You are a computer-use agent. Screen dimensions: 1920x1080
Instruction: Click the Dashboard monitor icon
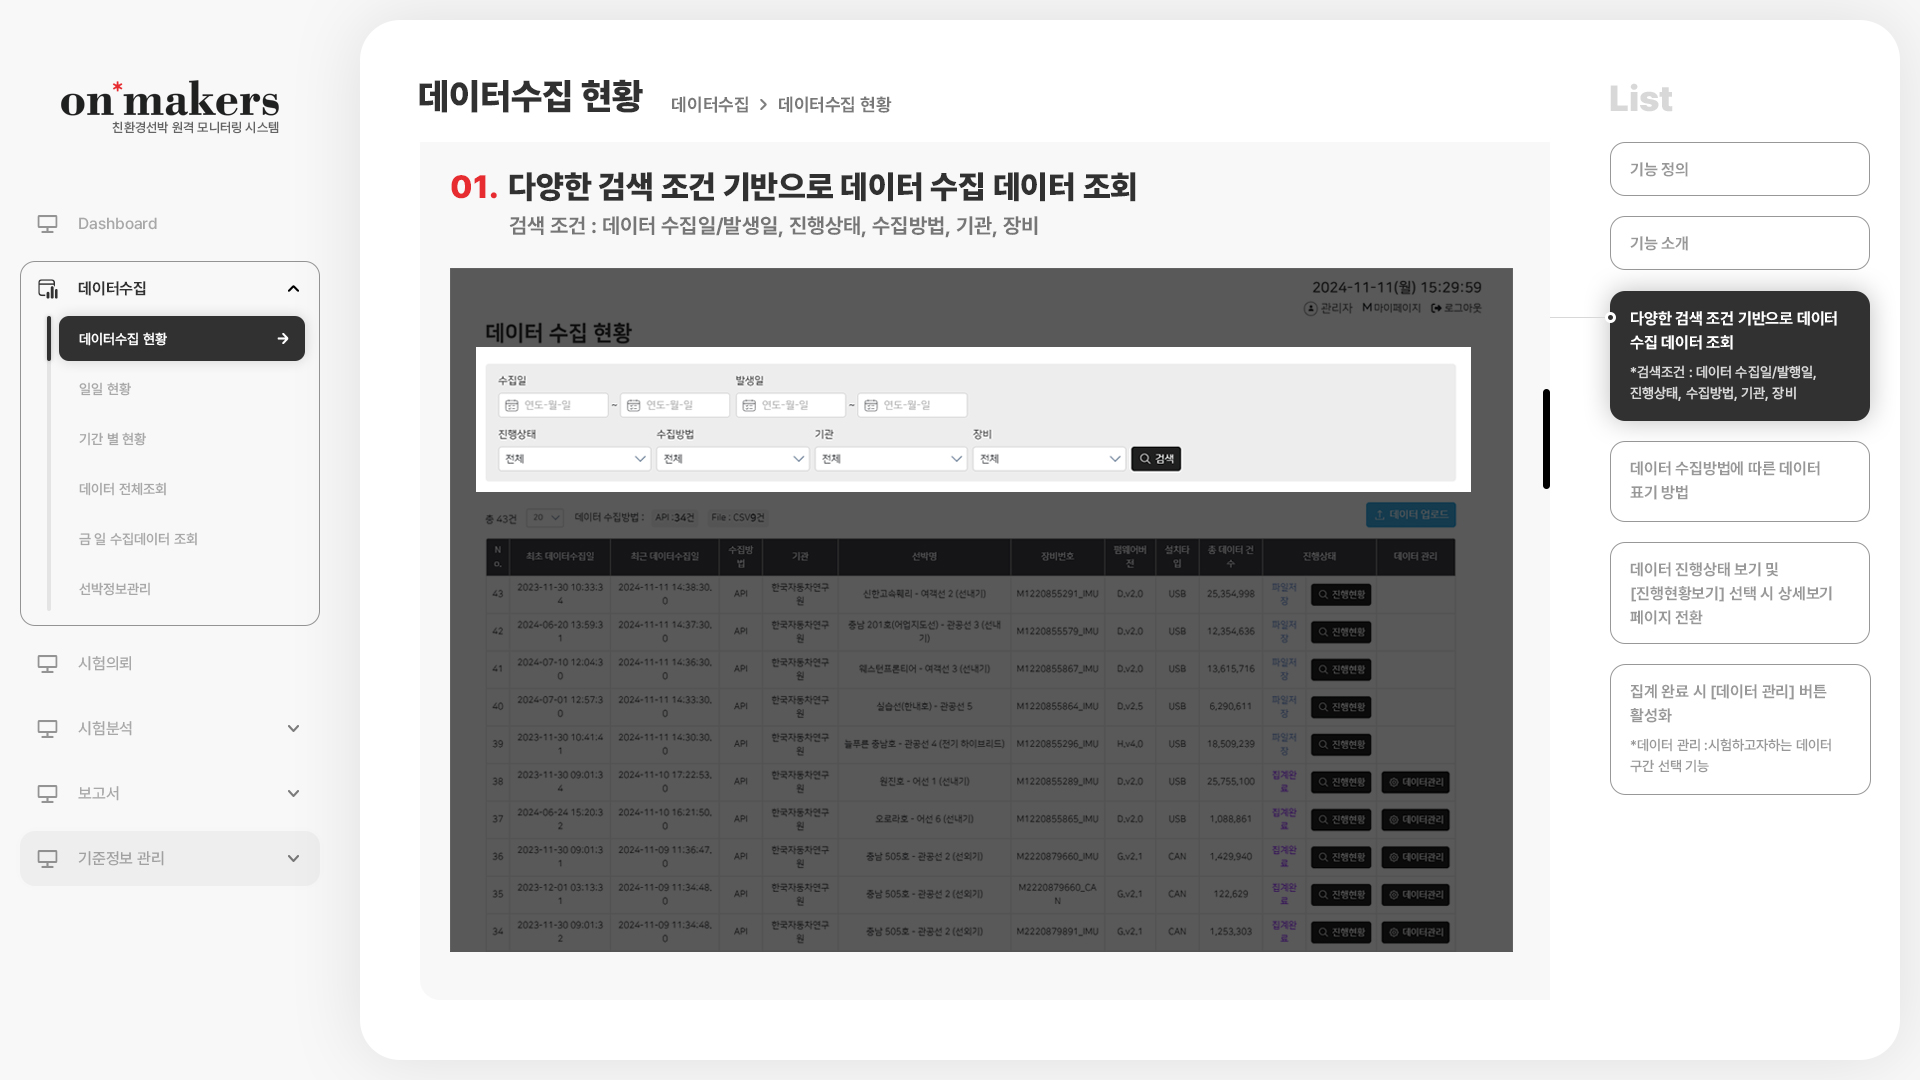pos(47,224)
